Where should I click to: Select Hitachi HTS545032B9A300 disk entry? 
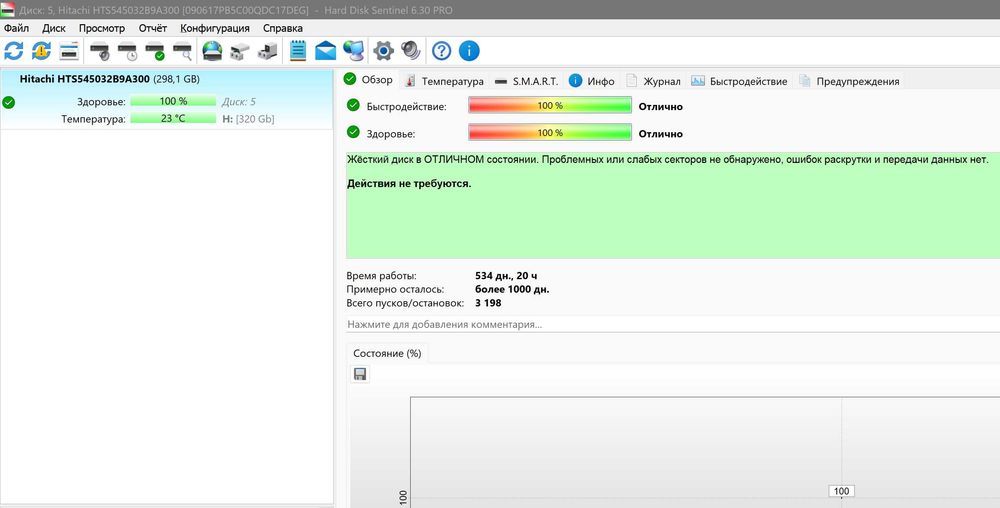tap(166, 99)
